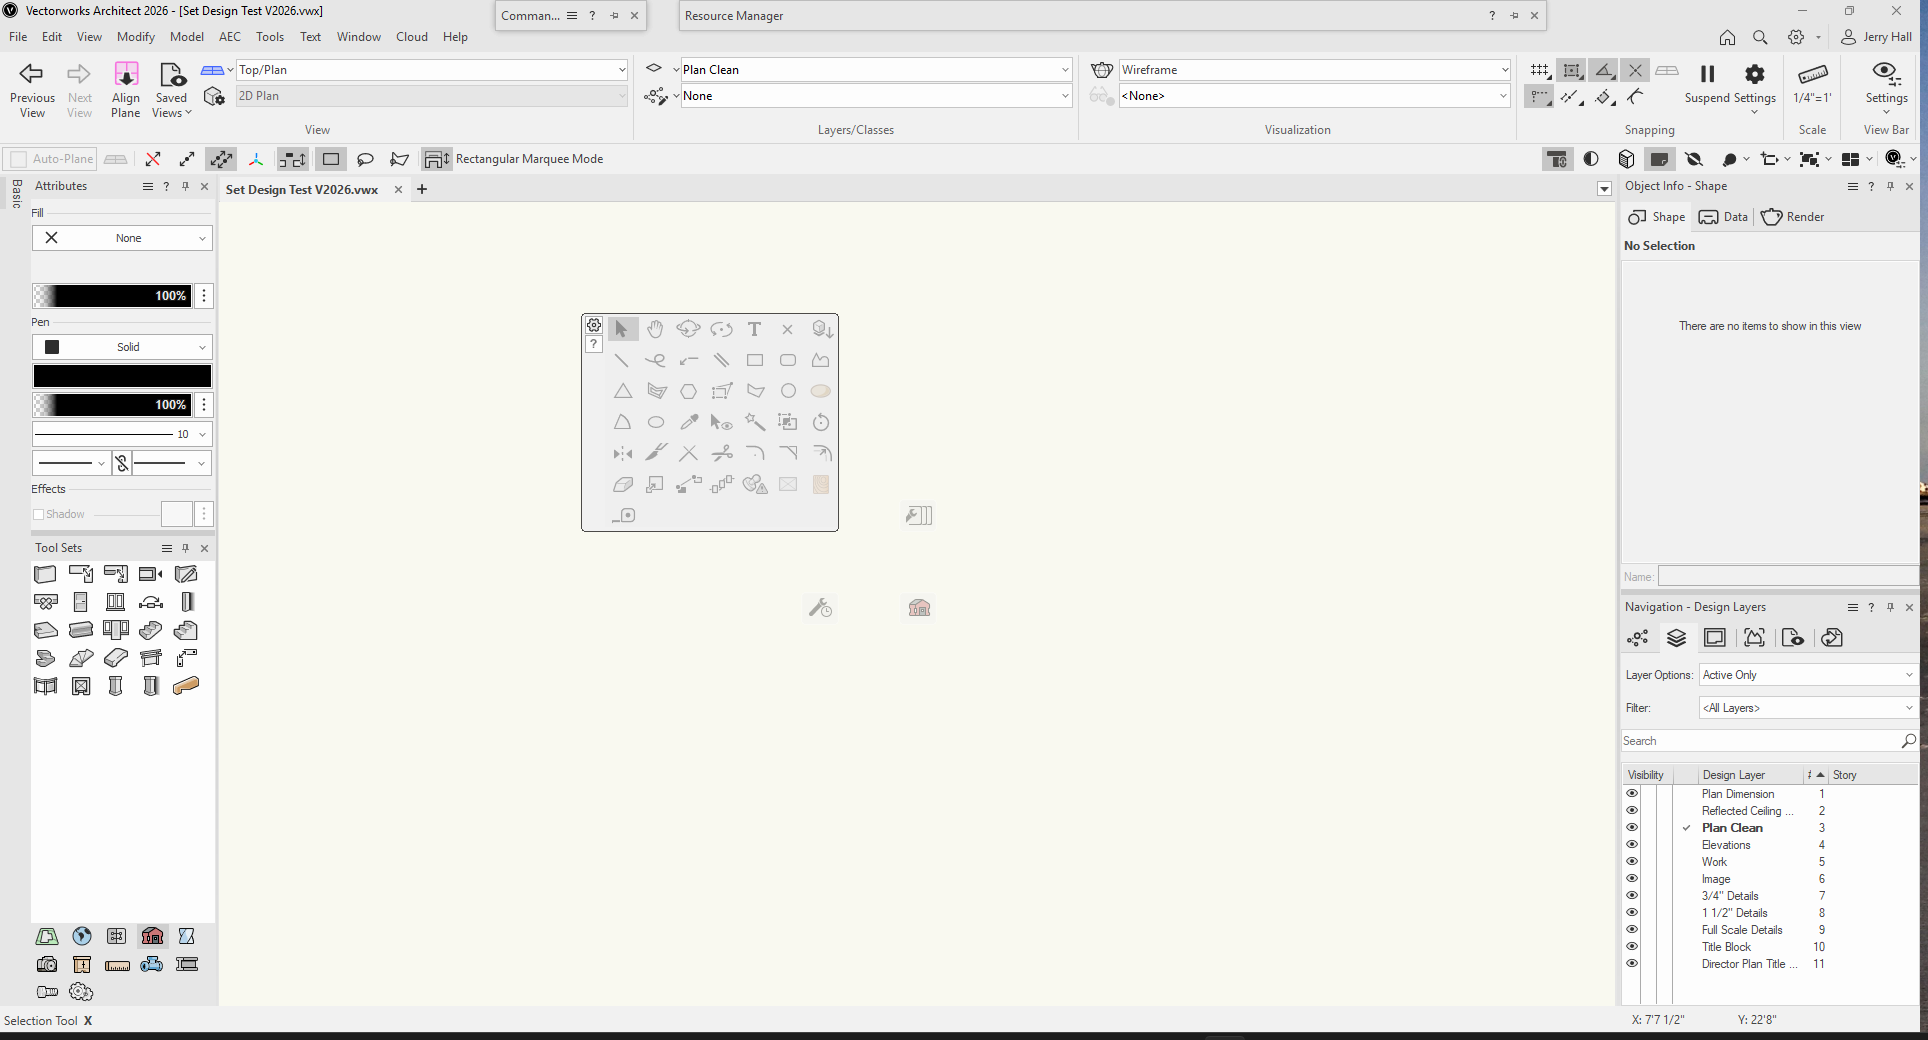Open the Fill style None dropdown
The width and height of the screenshot is (1928, 1040).
click(x=122, y=238)
